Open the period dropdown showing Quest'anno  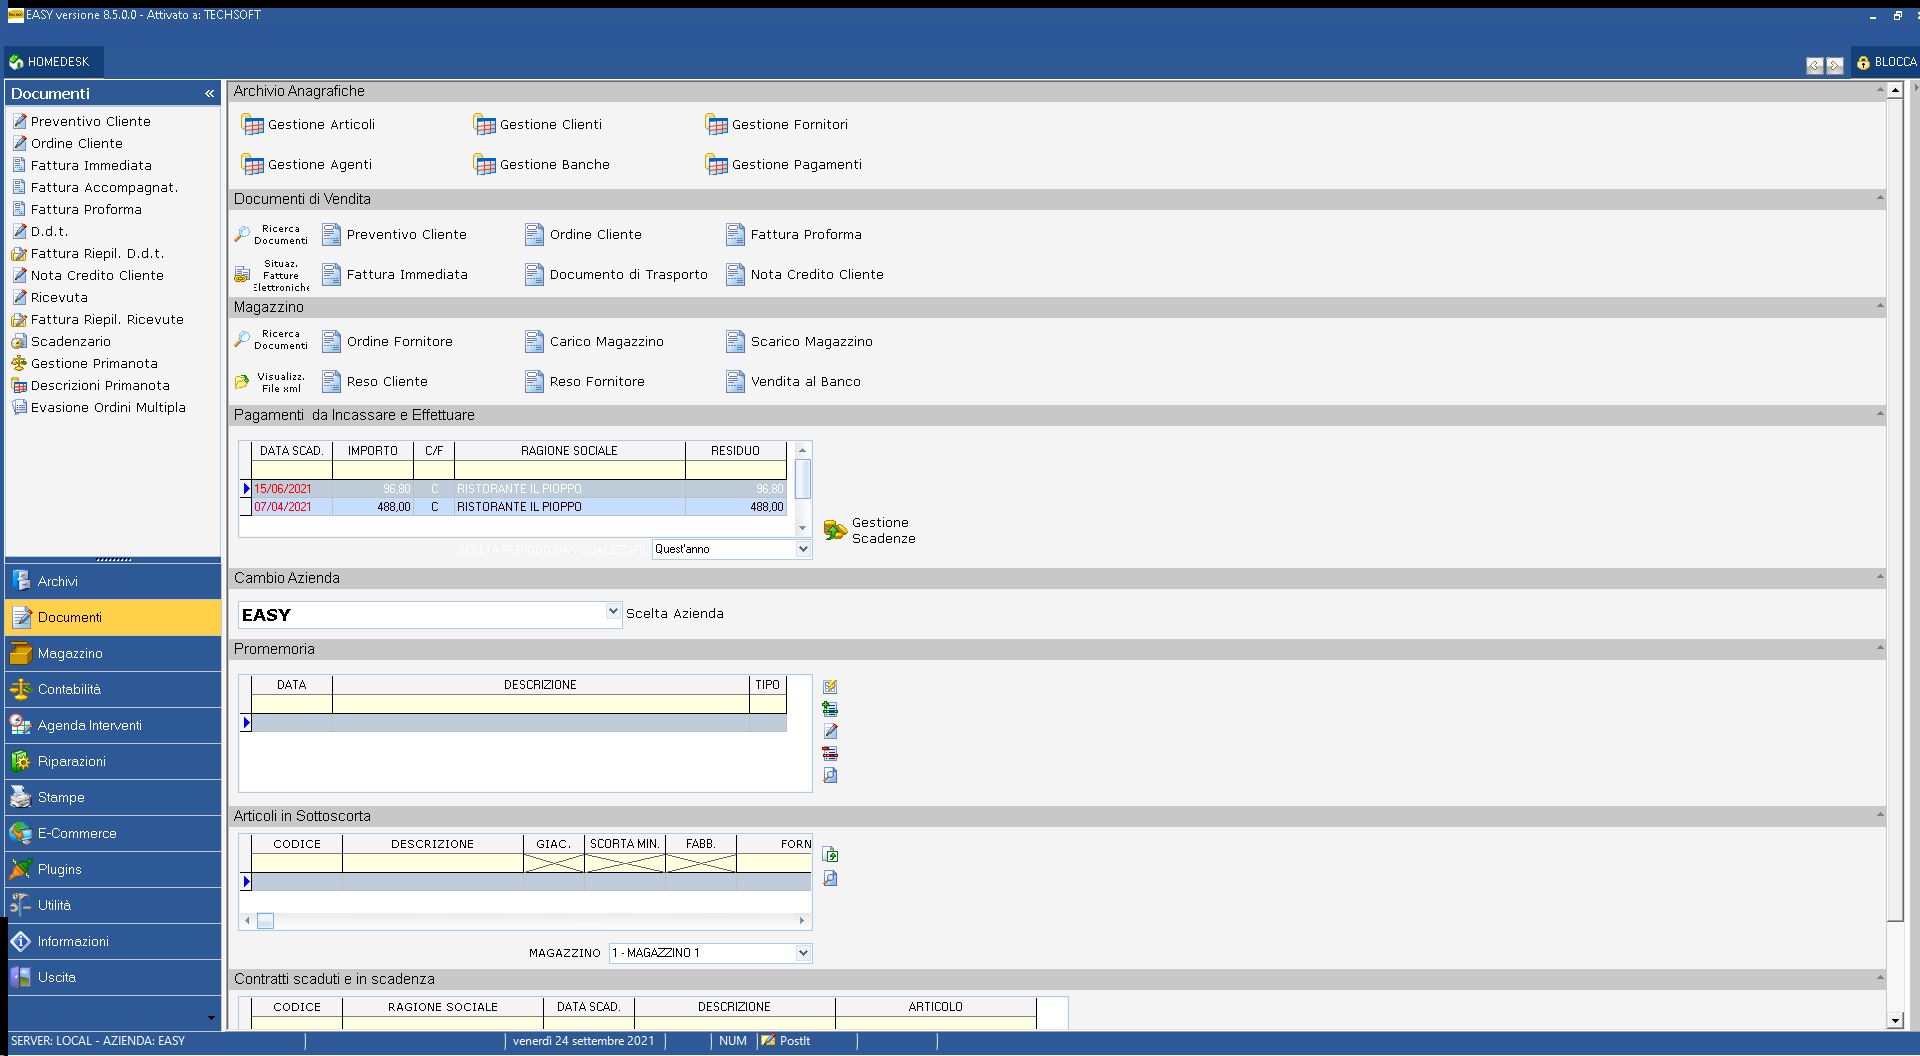click(803, 549)
